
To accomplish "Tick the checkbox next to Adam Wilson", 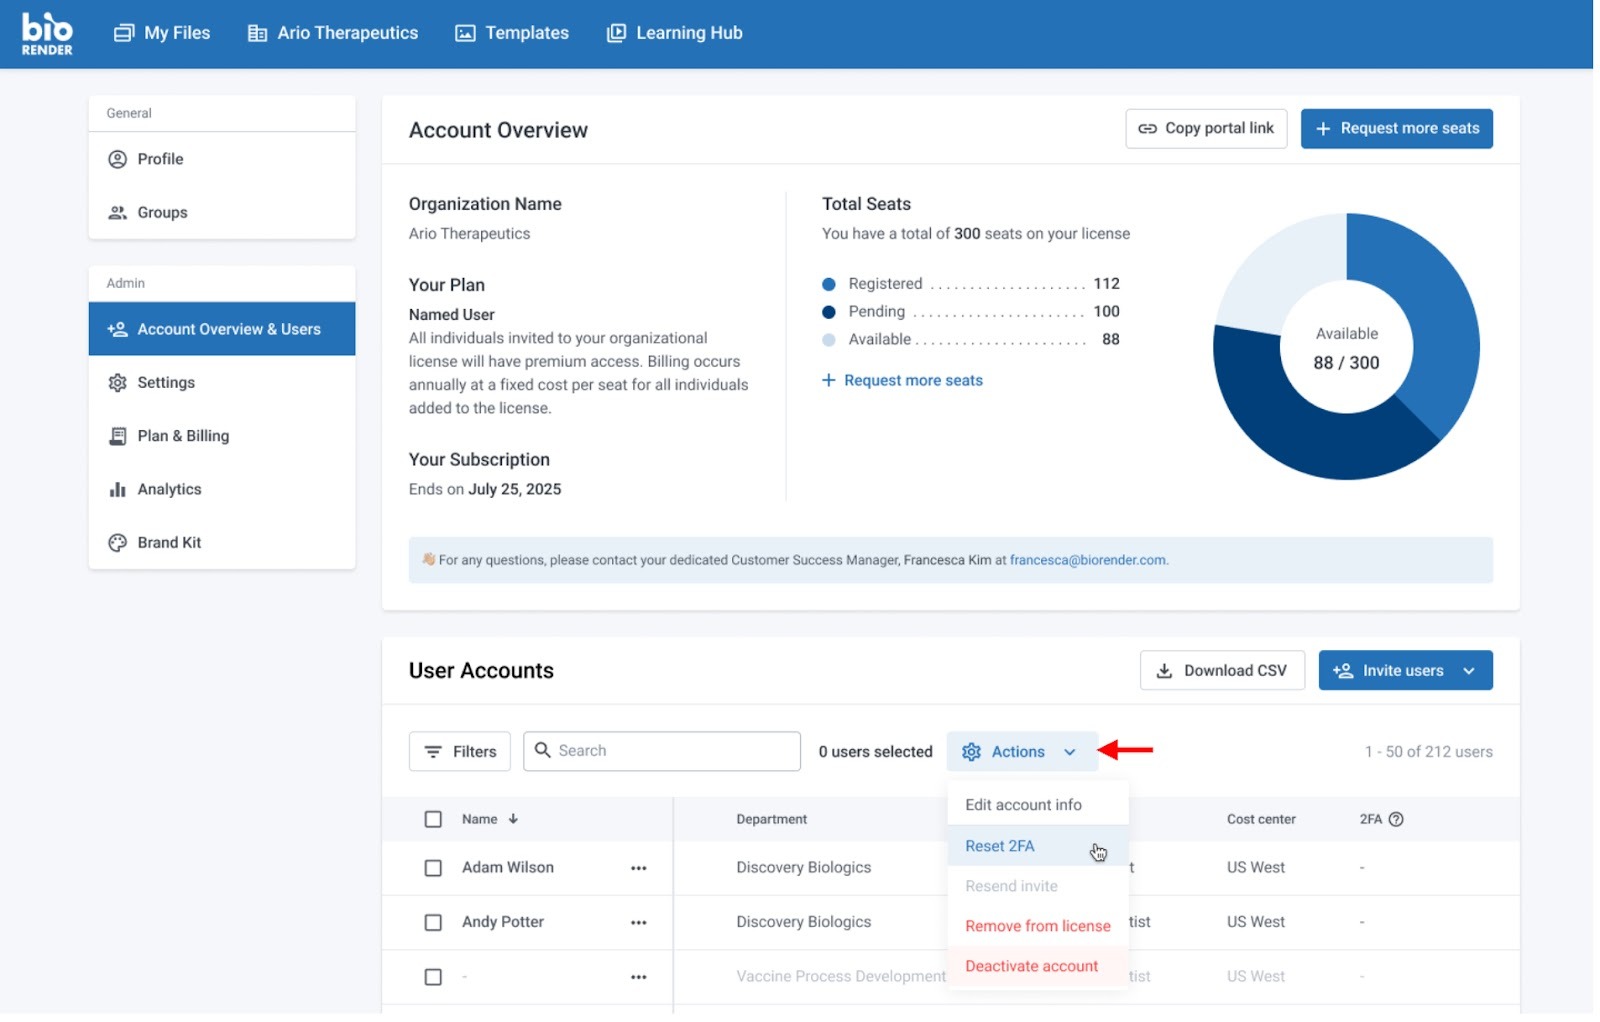I will [x=433, y=868].
